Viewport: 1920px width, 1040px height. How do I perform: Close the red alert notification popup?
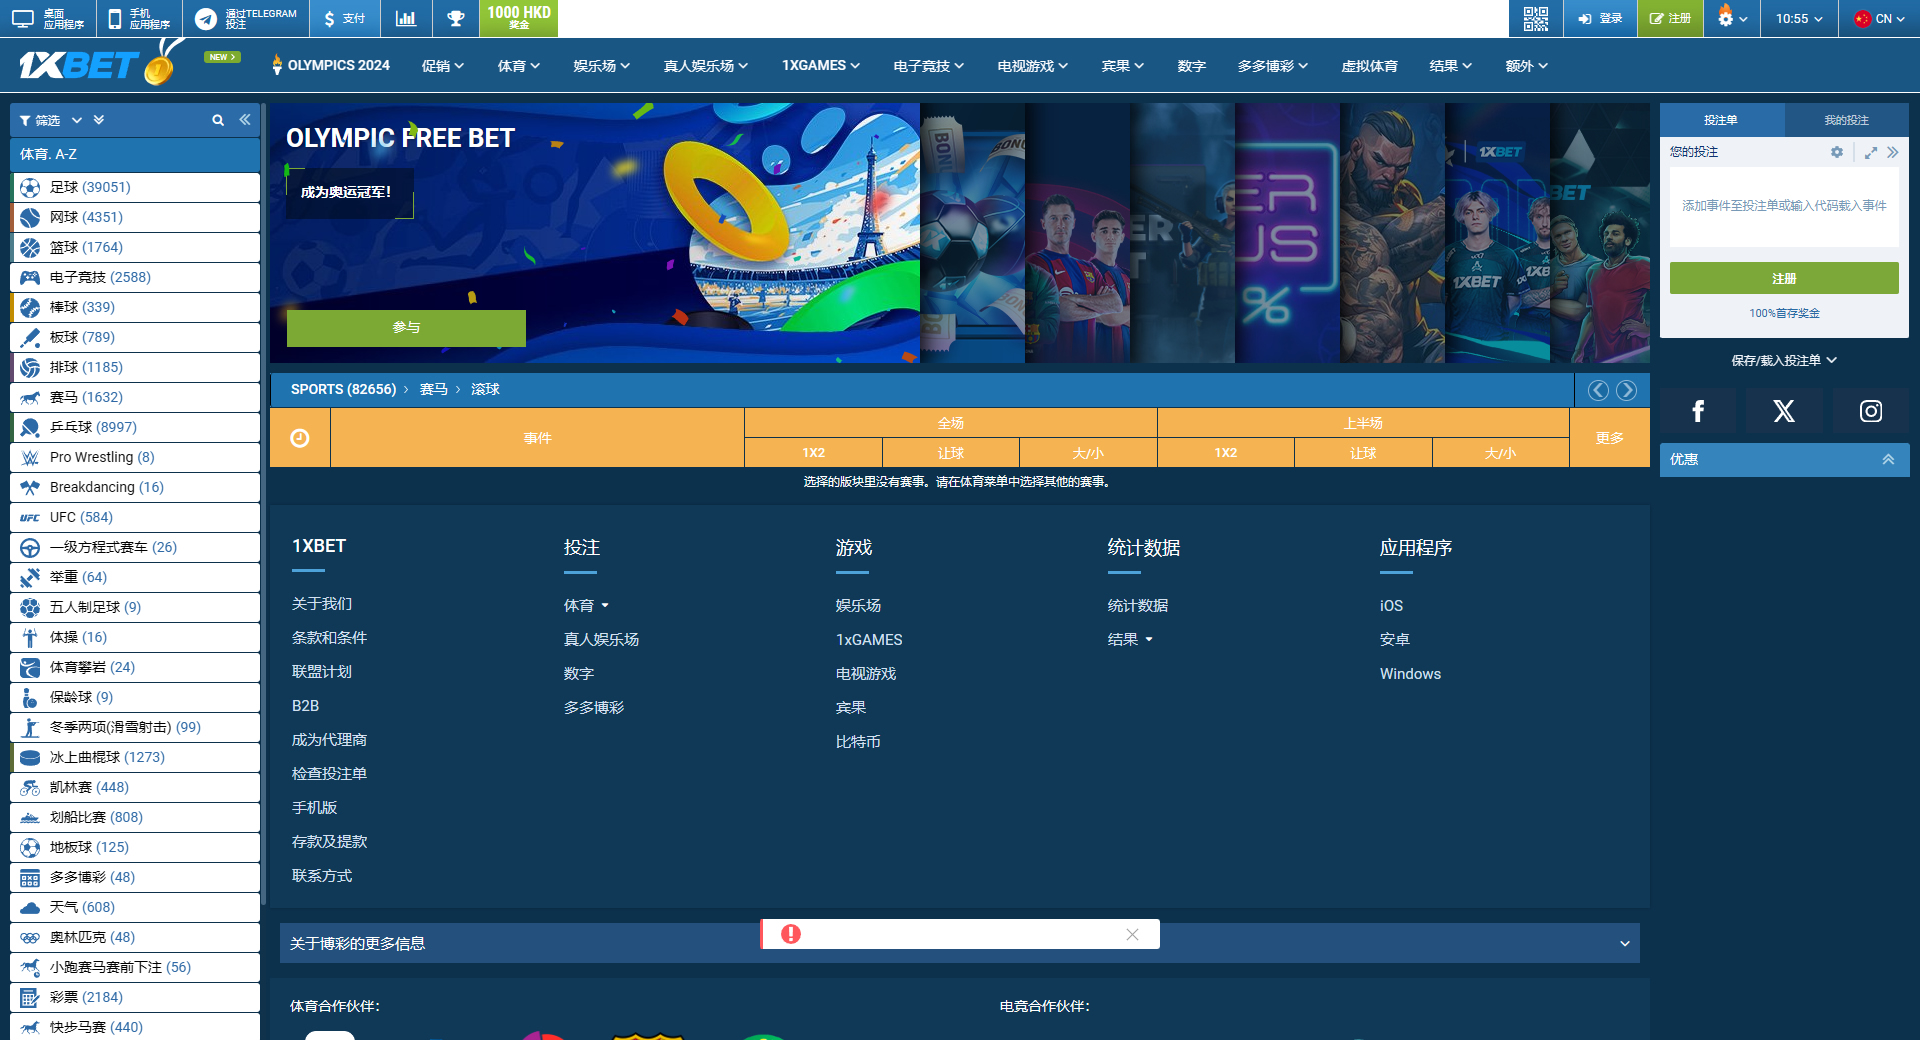(1132, 934)
